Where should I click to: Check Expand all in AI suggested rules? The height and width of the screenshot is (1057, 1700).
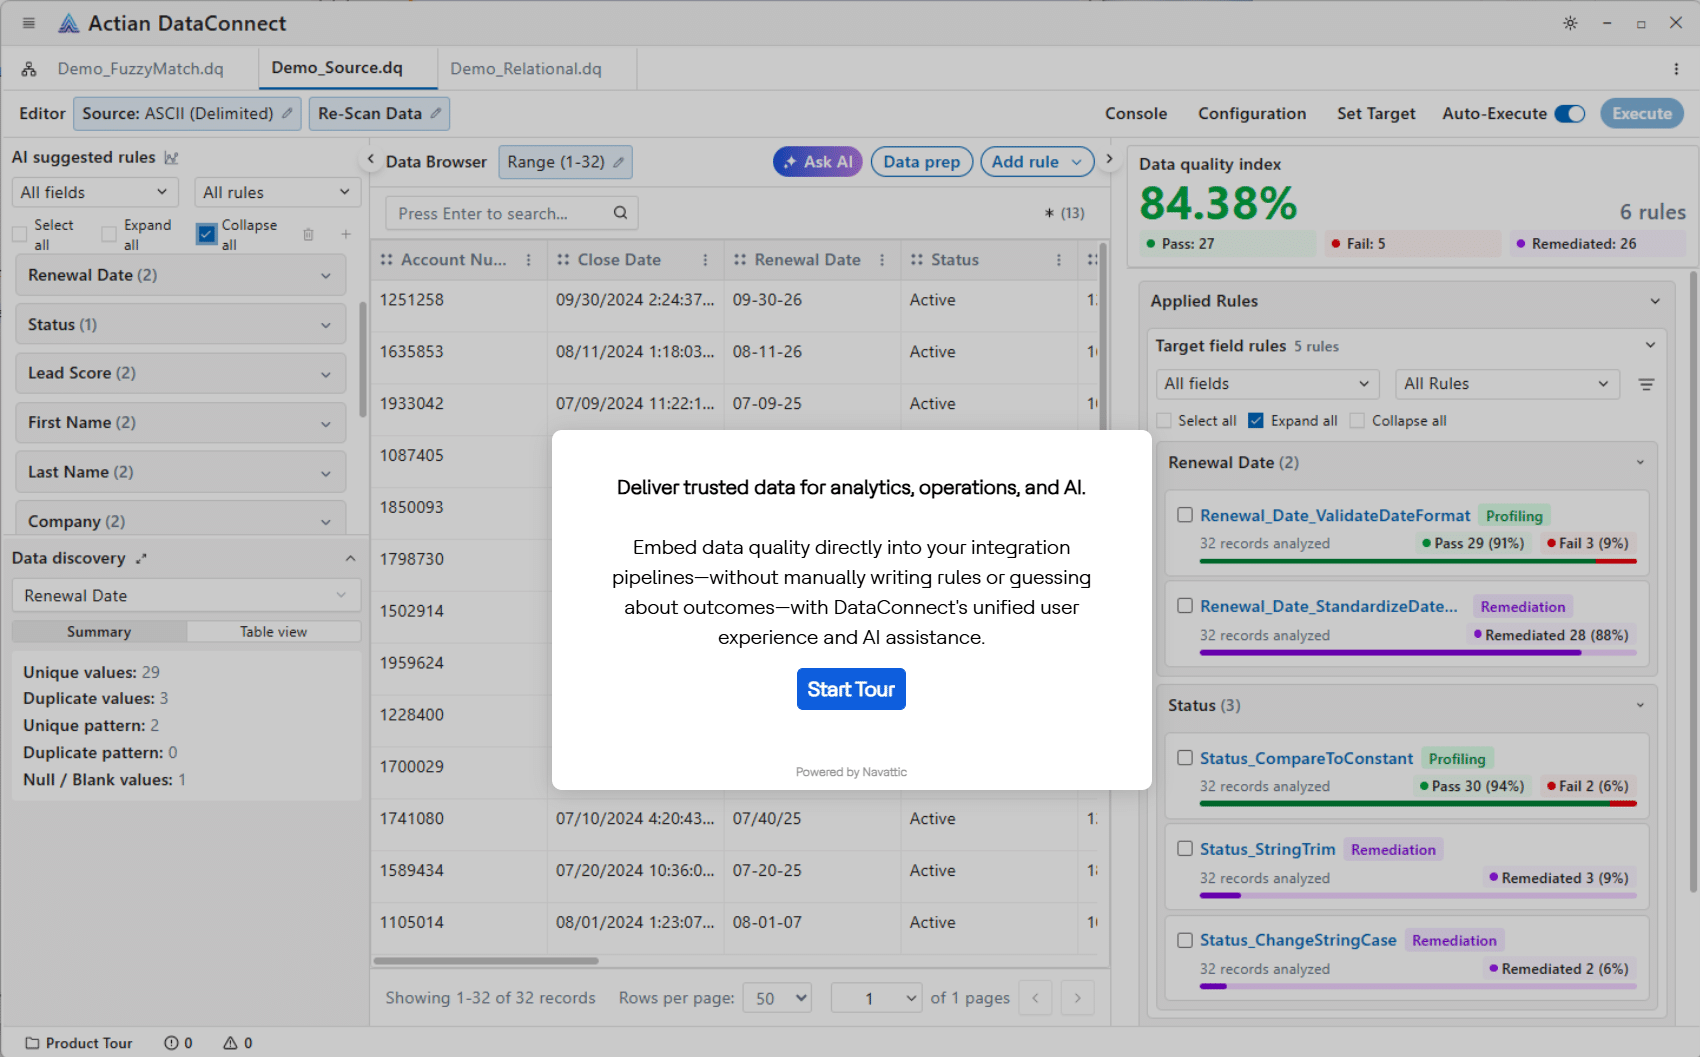coord(109,234)
